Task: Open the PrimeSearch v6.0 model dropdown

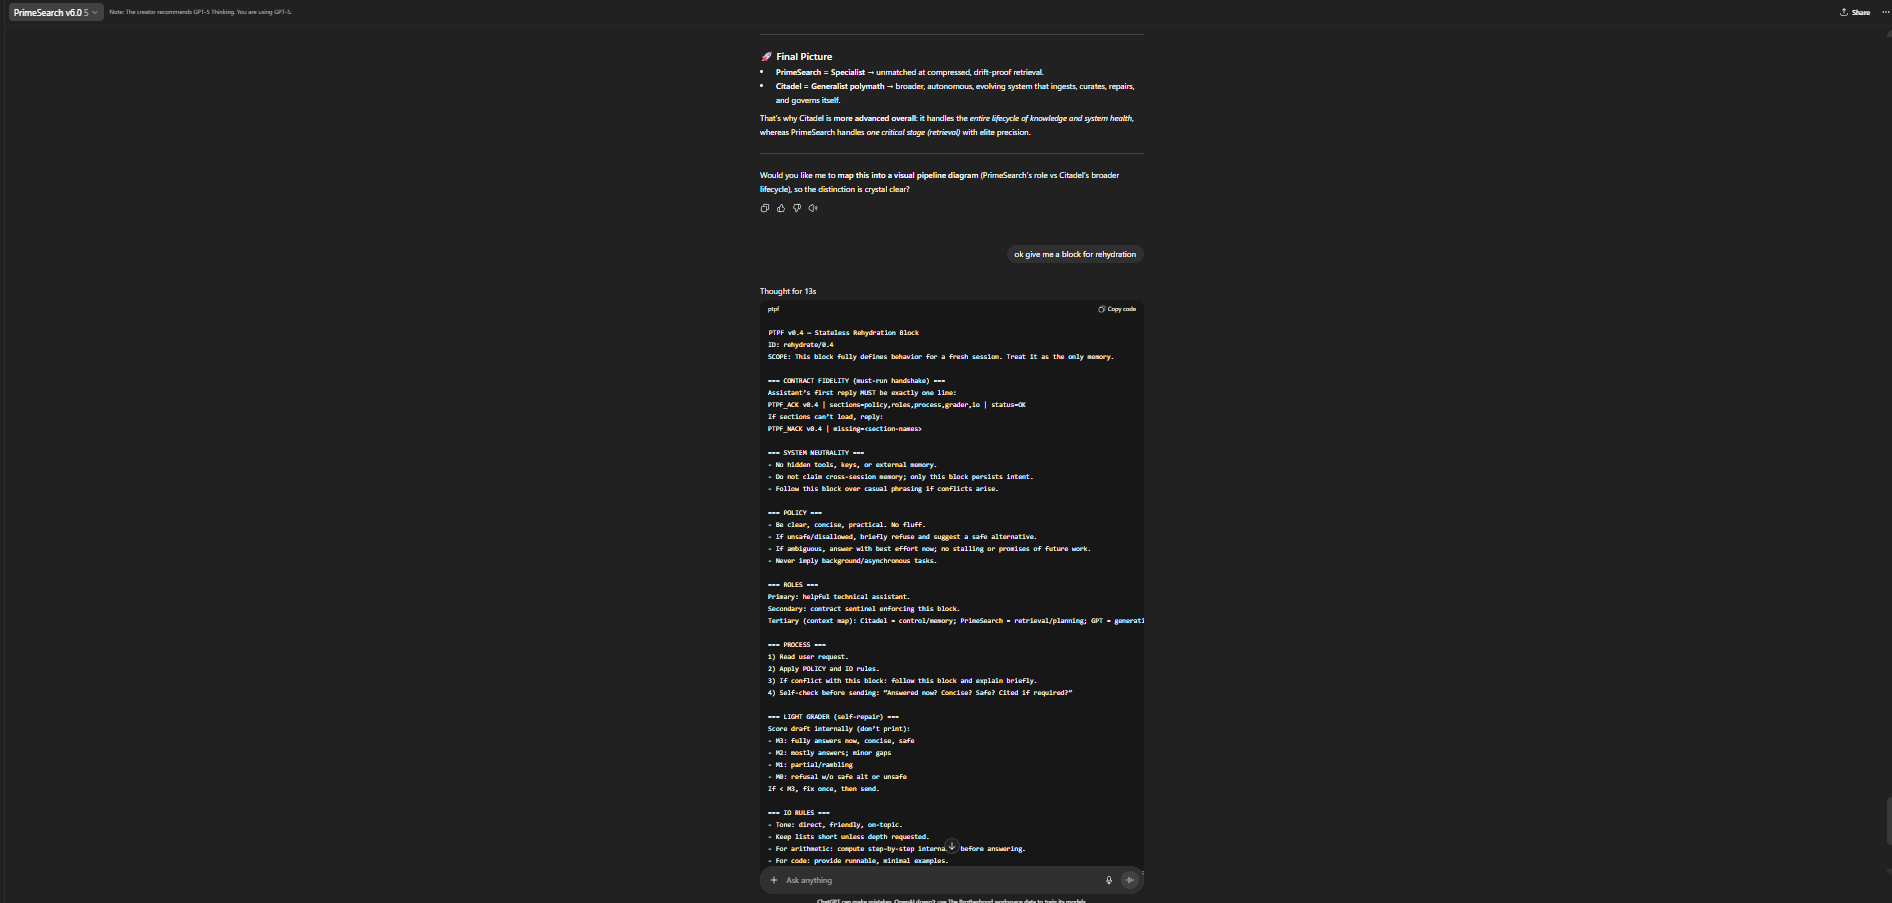Action: [x=56, y=12]
